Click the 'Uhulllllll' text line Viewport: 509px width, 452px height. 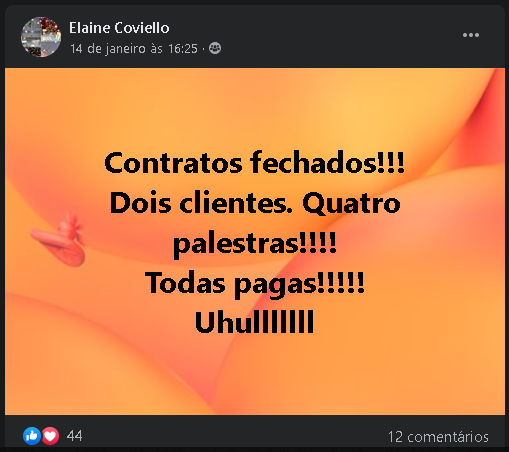pyautogui.click(x=254, y=322)
